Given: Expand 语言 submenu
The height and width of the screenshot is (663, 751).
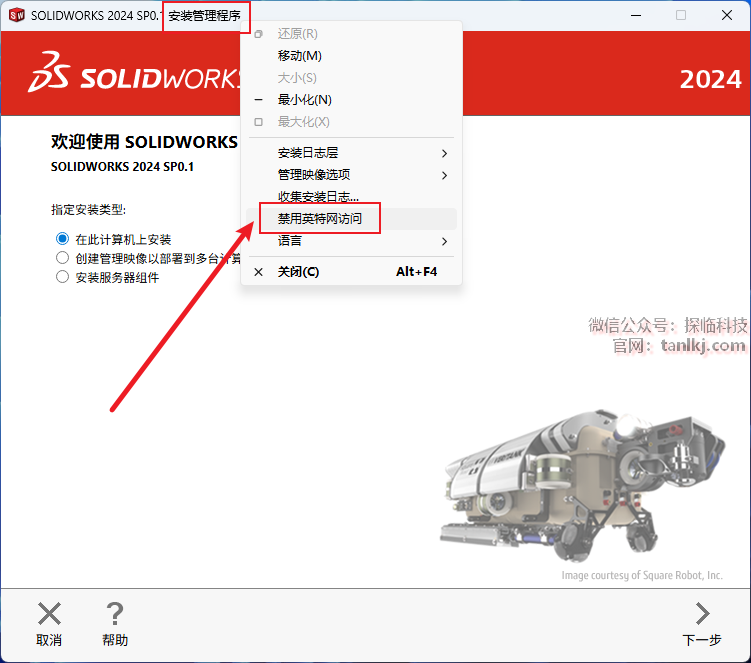Looking at the screenshot, I should pyautogui.click(x=351, y=241).
